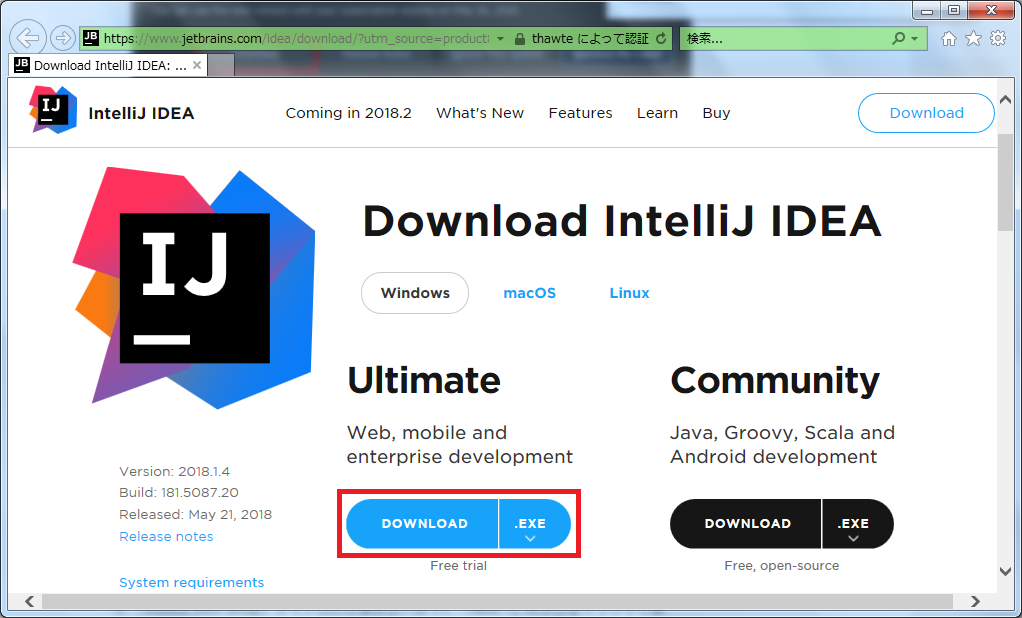The width and height of the screenshot is (1022, 618).
Task: Refresh the page with reload icon
Action: [x=661, y=38]
